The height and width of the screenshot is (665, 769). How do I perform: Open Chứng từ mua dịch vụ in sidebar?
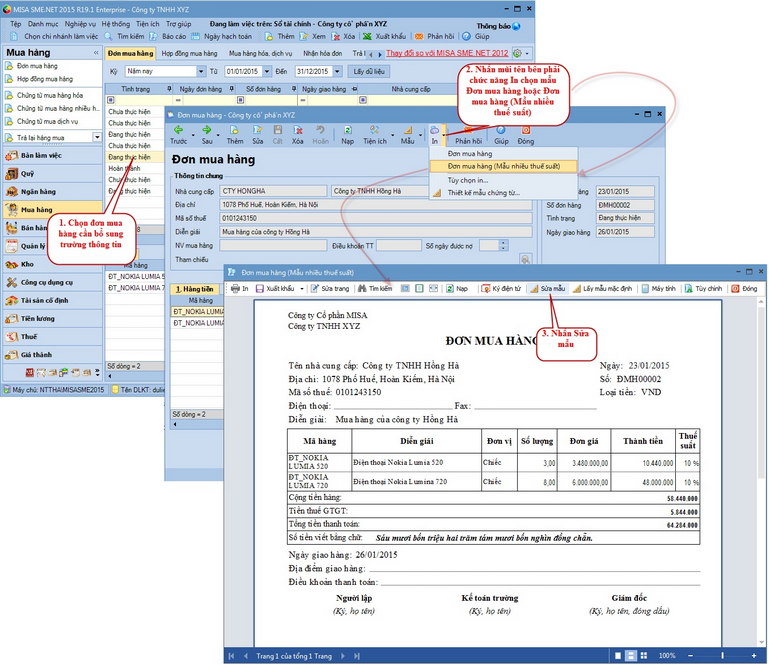(x=47, y=122)
